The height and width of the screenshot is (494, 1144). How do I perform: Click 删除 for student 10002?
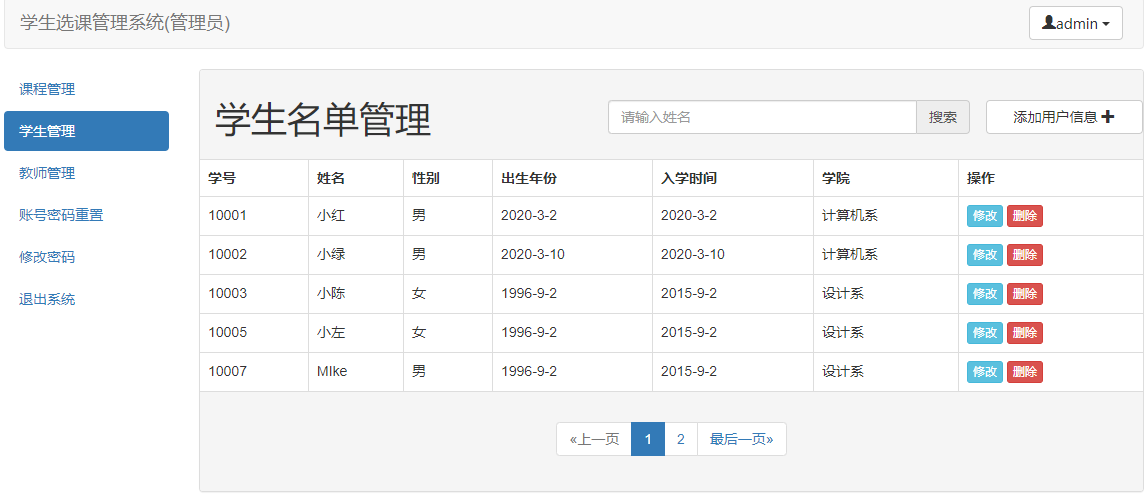pos(1025,255)
